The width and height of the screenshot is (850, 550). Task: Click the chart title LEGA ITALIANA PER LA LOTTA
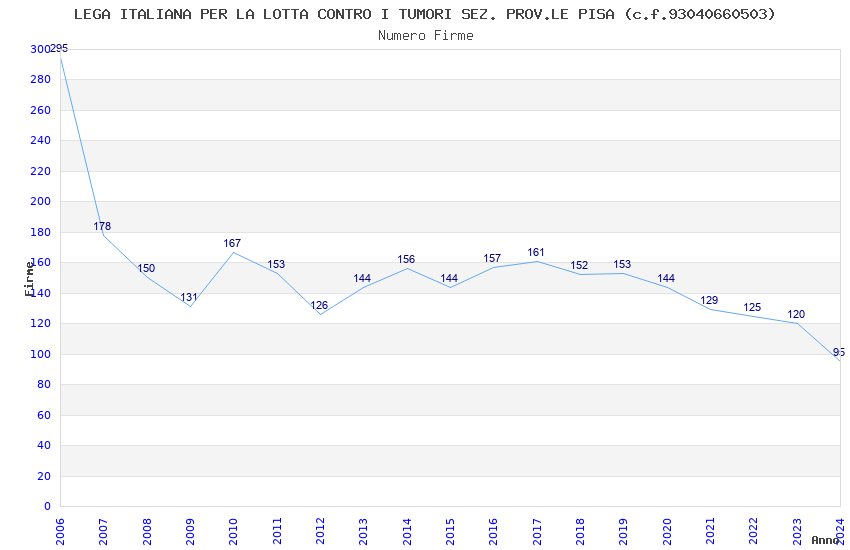(x=424, y=14)
